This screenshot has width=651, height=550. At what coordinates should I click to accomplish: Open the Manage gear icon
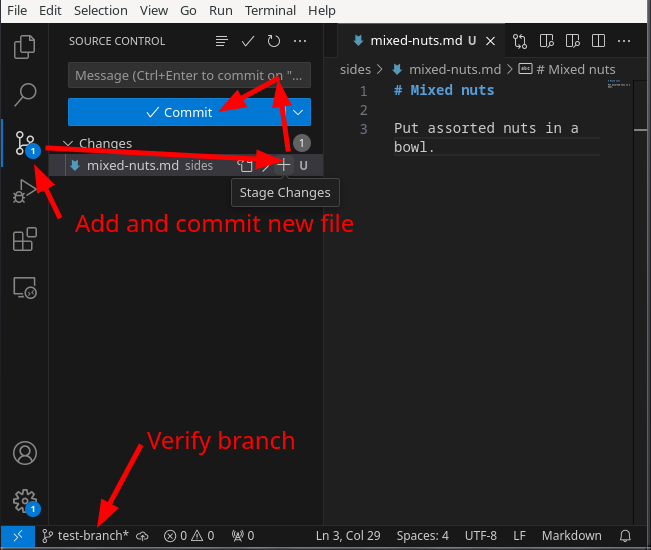[24, 501]
